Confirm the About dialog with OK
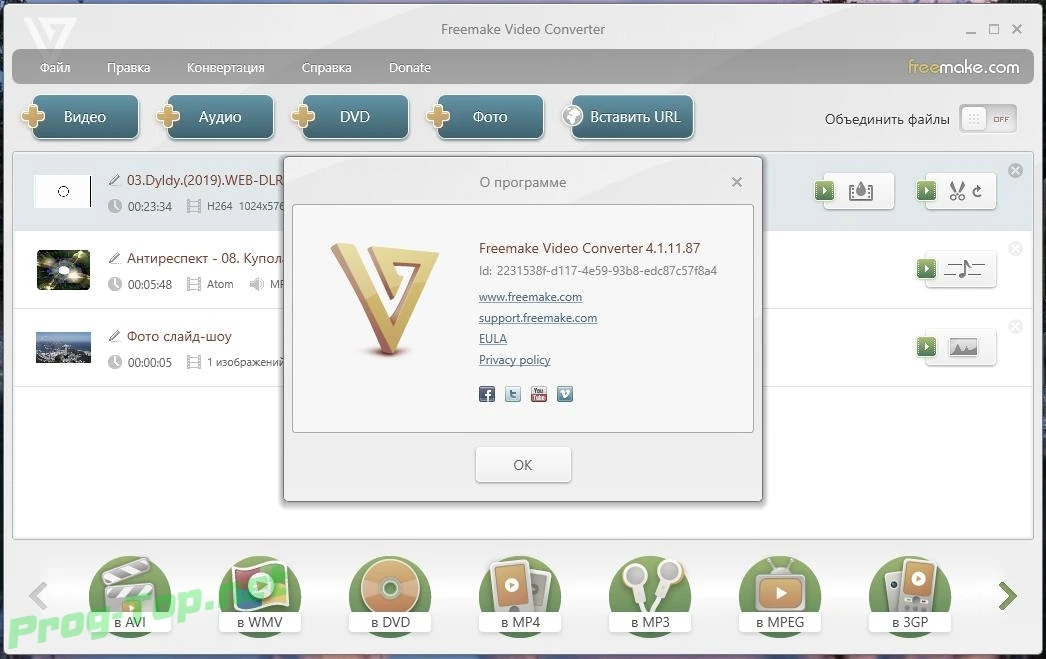 click(523, 465)
